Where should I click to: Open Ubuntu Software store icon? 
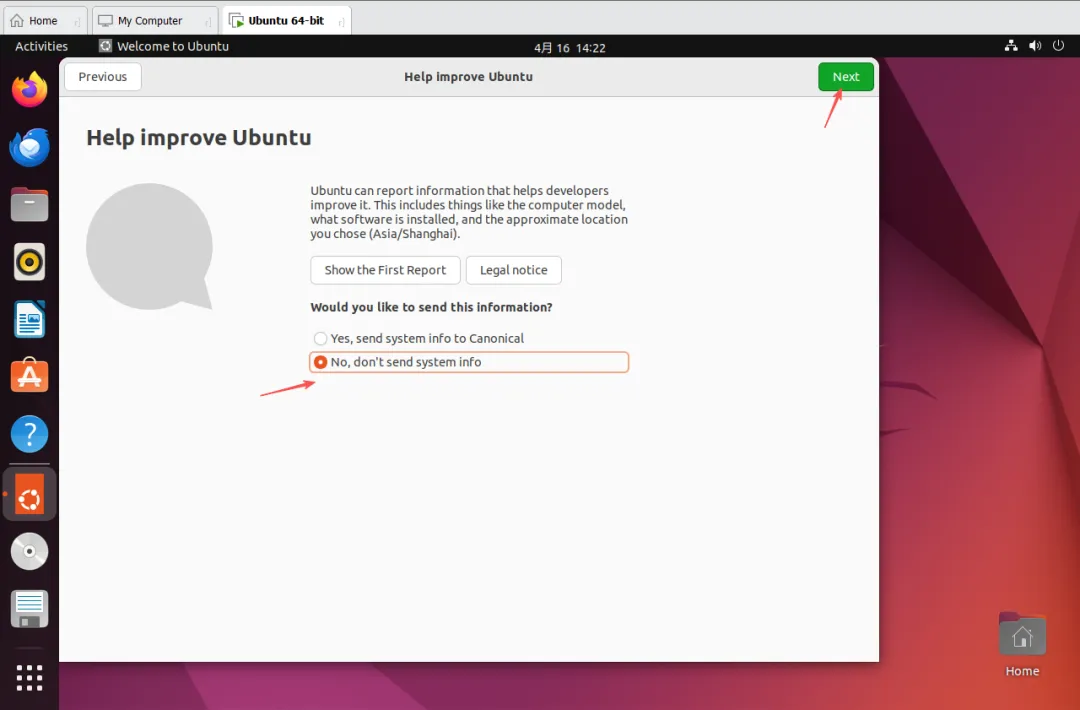tap(30, 375)
